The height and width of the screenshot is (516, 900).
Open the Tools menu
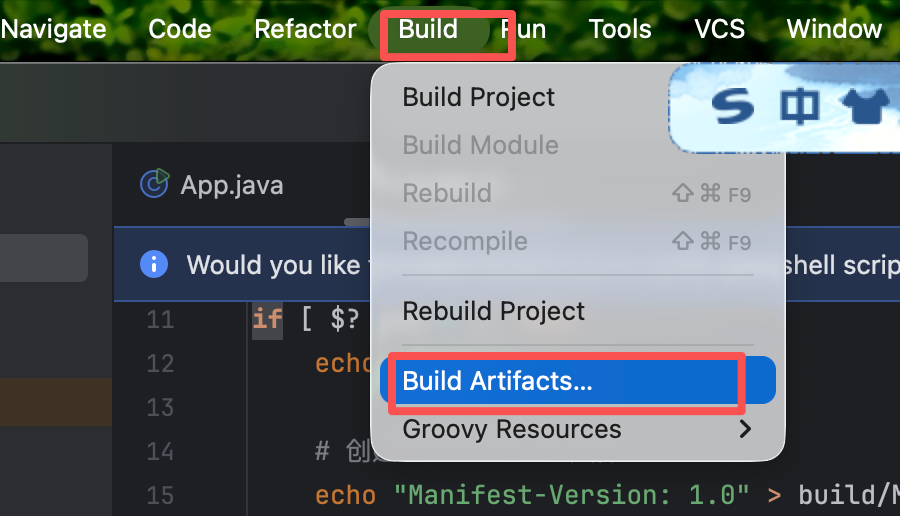620,29
